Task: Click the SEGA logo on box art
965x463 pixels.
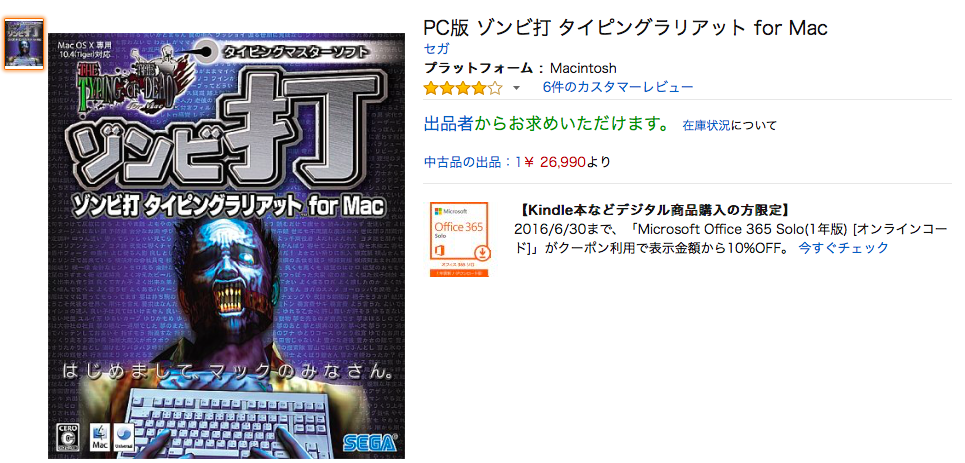Action: click(x=370, y=443)
